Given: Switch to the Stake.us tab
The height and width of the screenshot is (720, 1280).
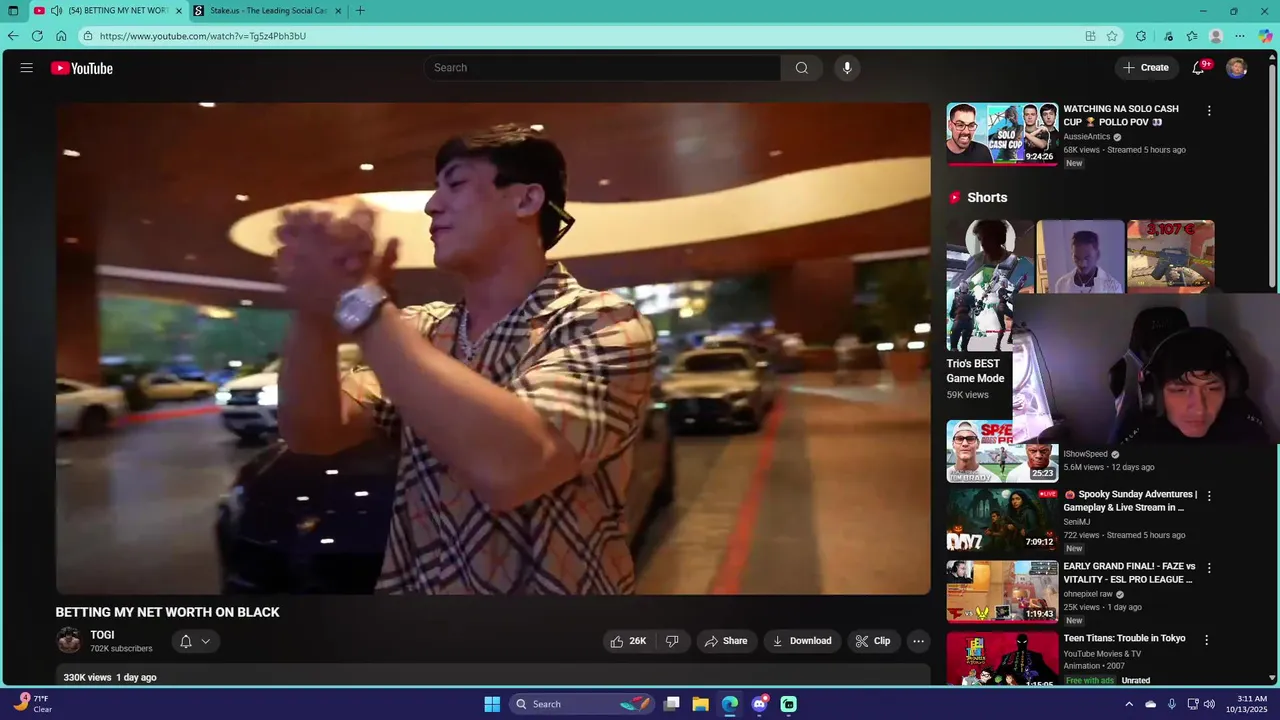Looking at the screenshot, I should click(267, 11).
